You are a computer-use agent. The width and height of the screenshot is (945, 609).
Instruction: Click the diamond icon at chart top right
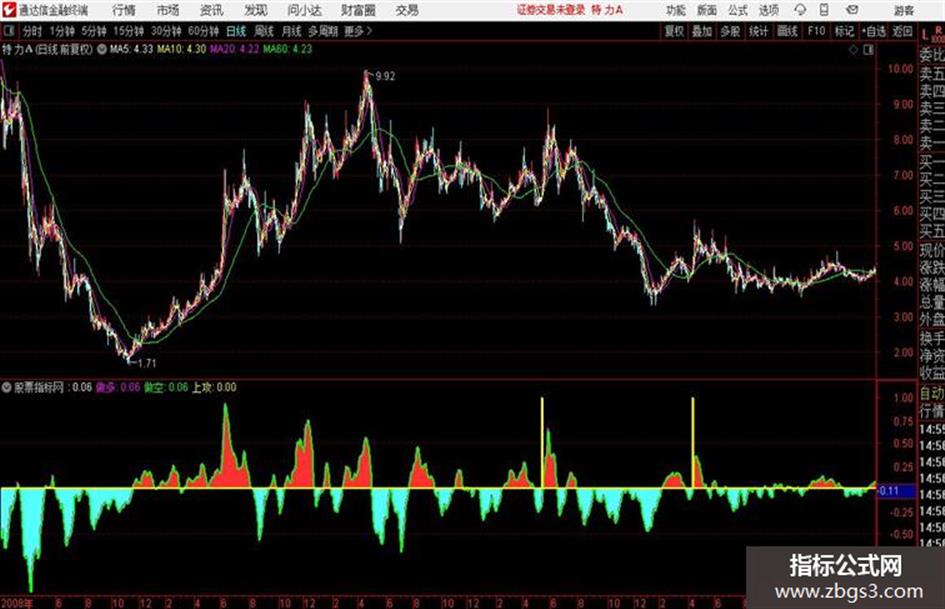(853, 50)
